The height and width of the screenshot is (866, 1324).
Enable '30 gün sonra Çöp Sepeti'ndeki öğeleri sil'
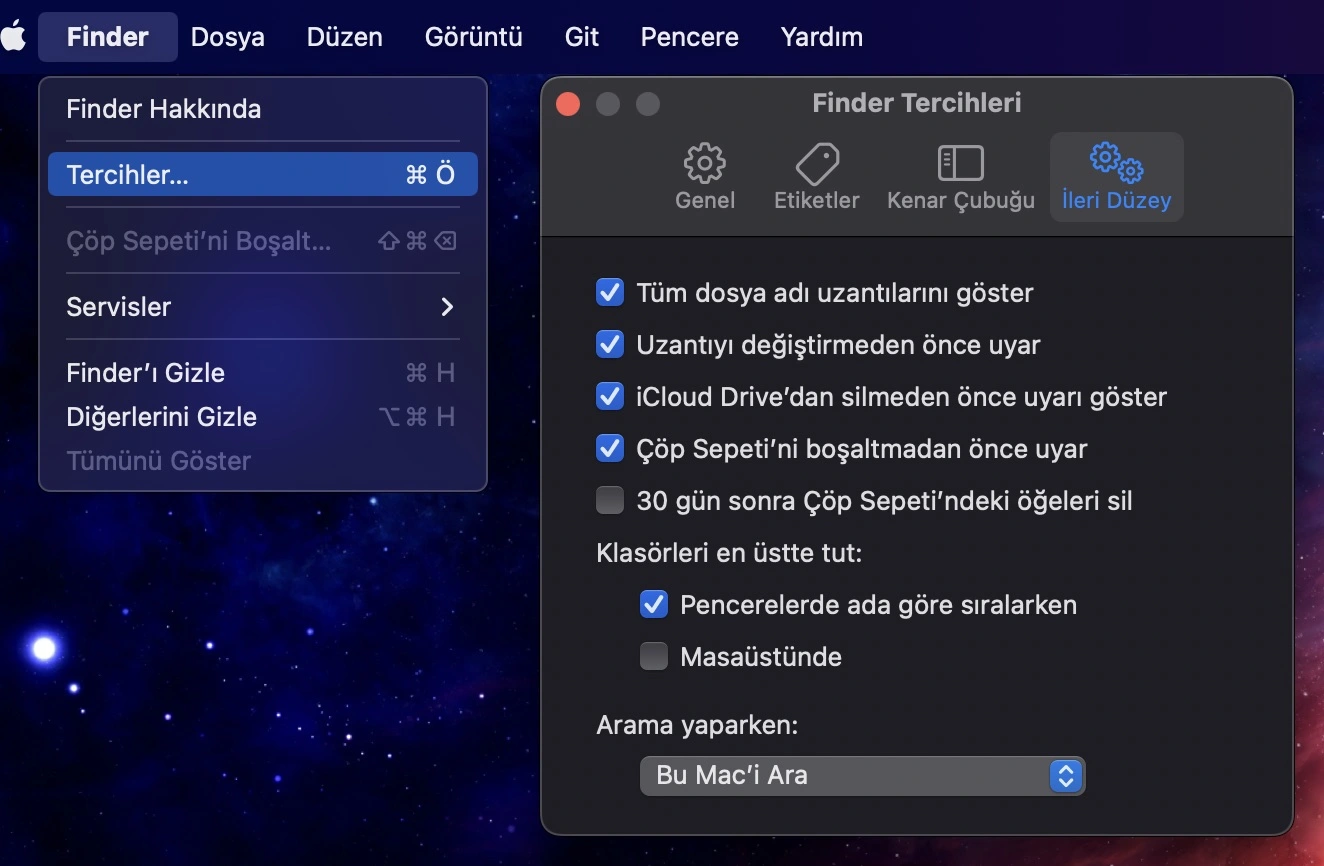(610, 500)
